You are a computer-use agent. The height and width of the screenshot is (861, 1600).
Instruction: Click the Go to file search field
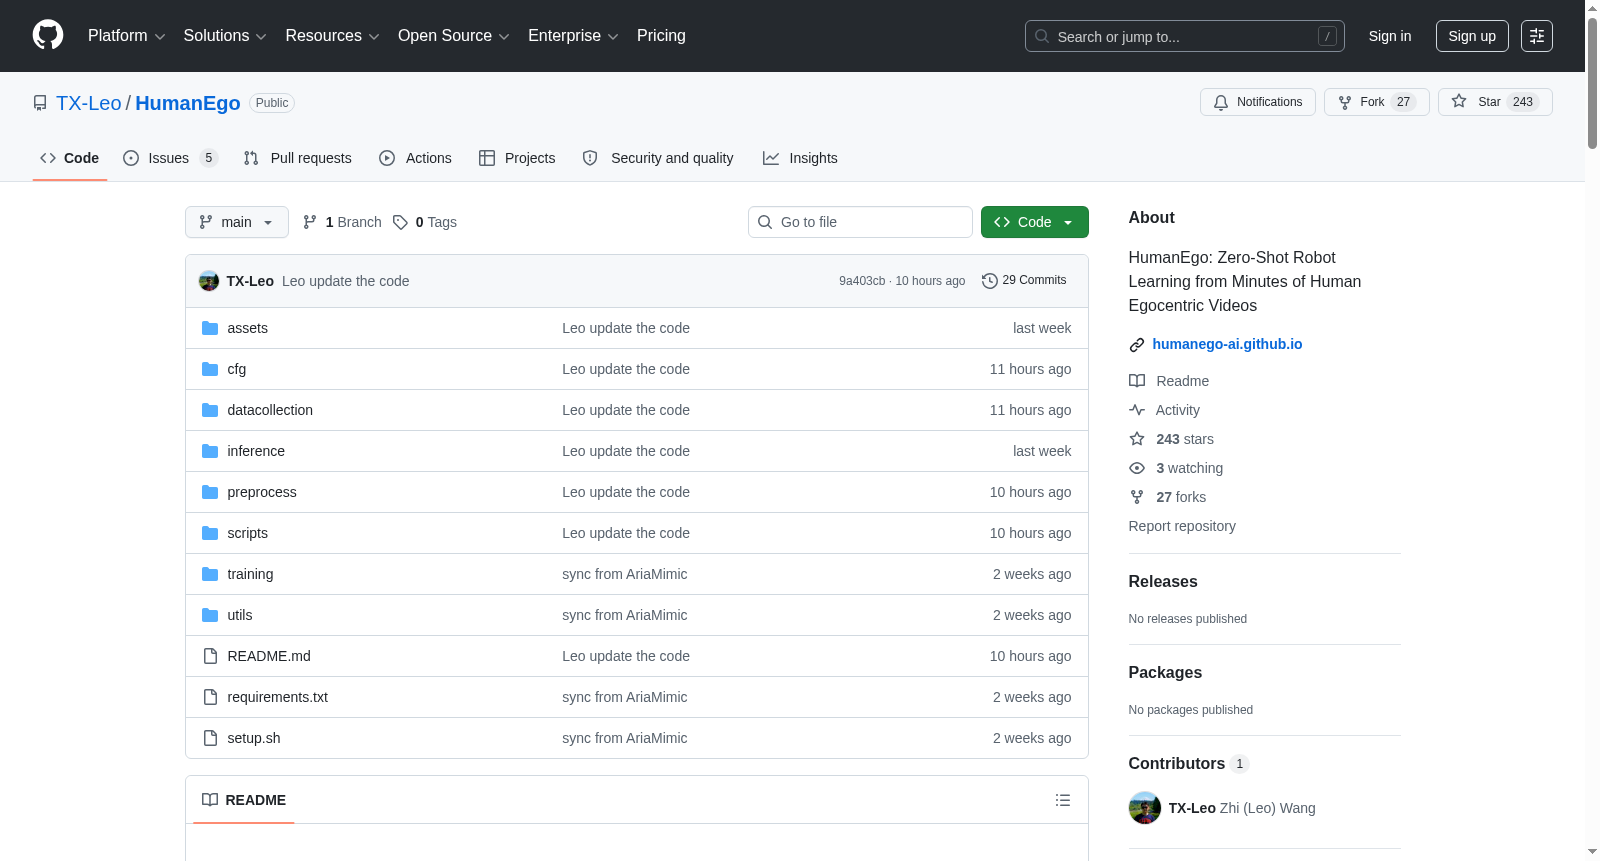(860, 222)
